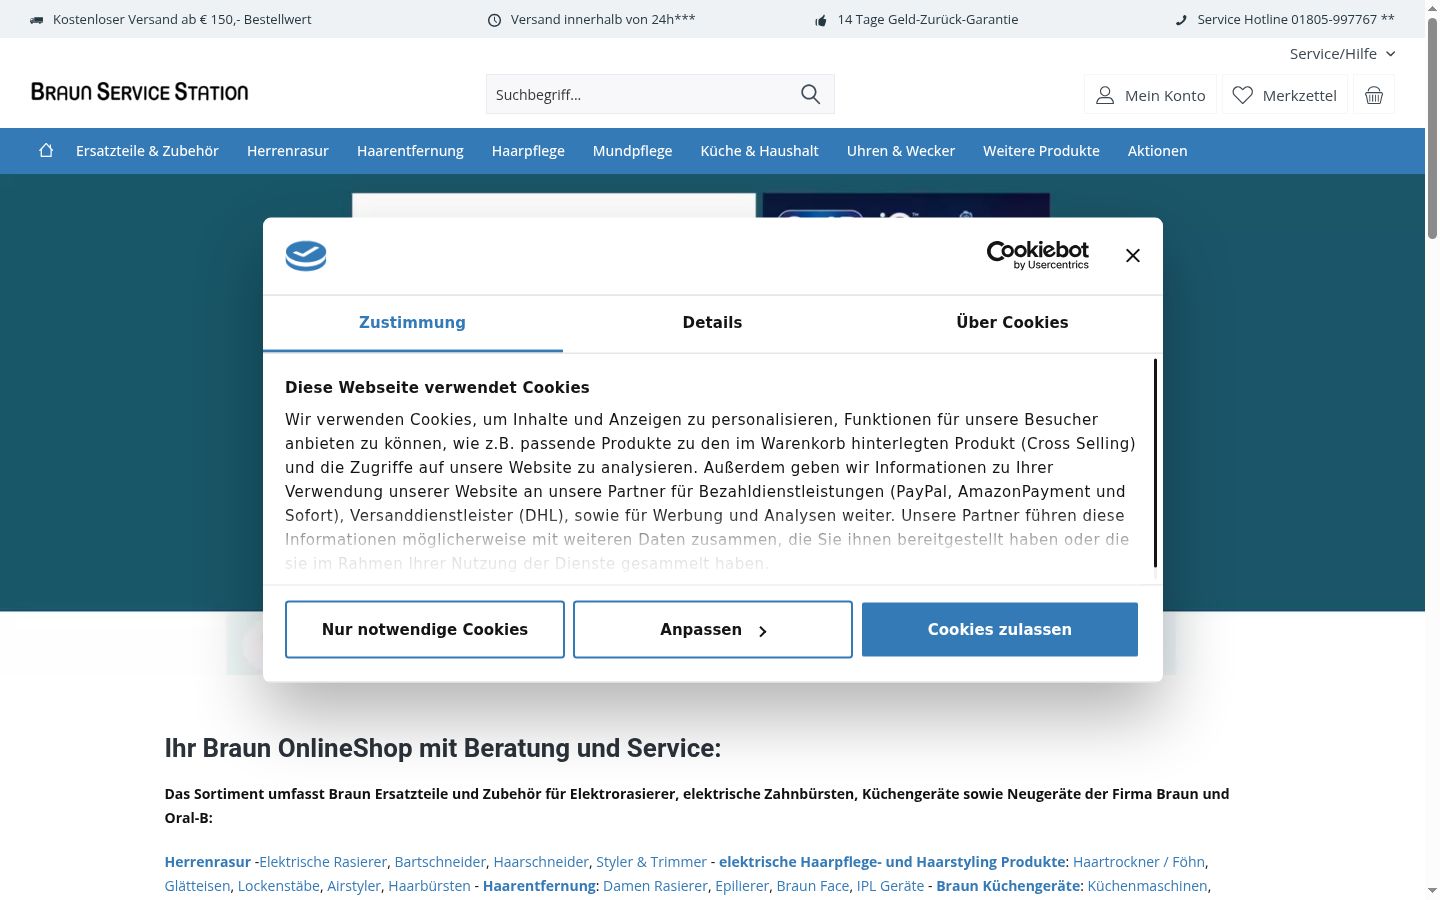Viewport: 1440px width, 900px height.
Task: Open the Lockenstäbe link
Action: click(x=279, y=885)
